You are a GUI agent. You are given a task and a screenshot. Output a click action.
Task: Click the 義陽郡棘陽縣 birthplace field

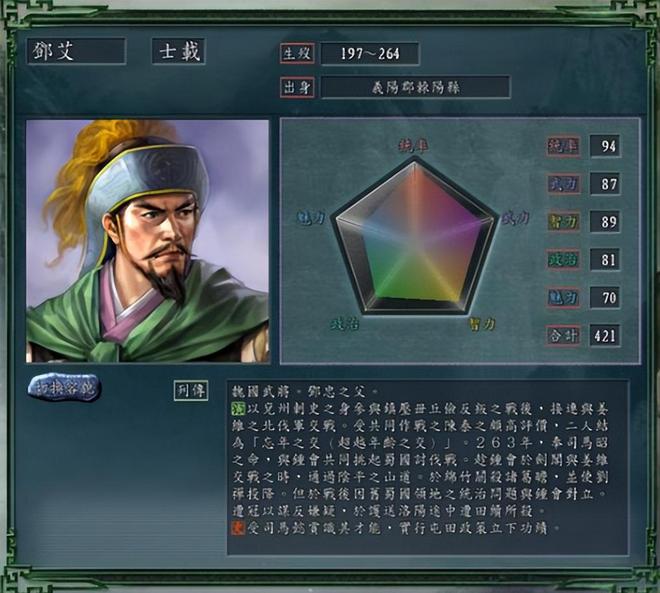[x=415, y=87]
